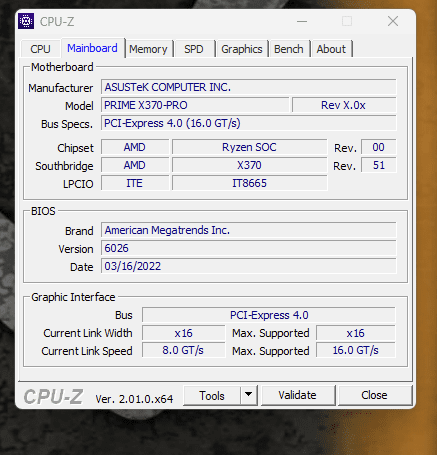The height and width of the screenshot is (455, 437).
Task: Open the Graphics tab
Action: coord(242,49)
